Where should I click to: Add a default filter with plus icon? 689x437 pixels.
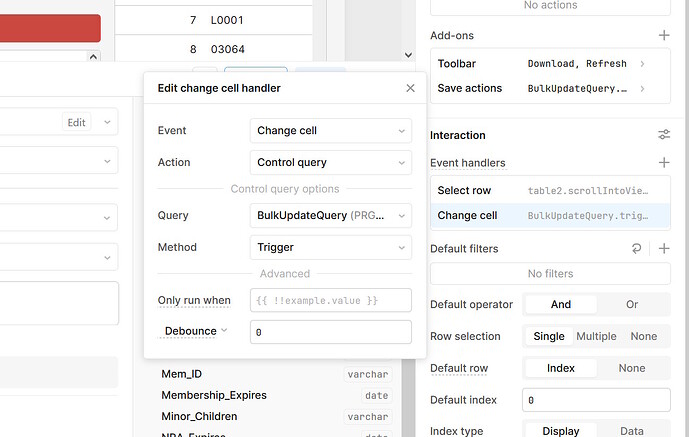tap(664, 249)
